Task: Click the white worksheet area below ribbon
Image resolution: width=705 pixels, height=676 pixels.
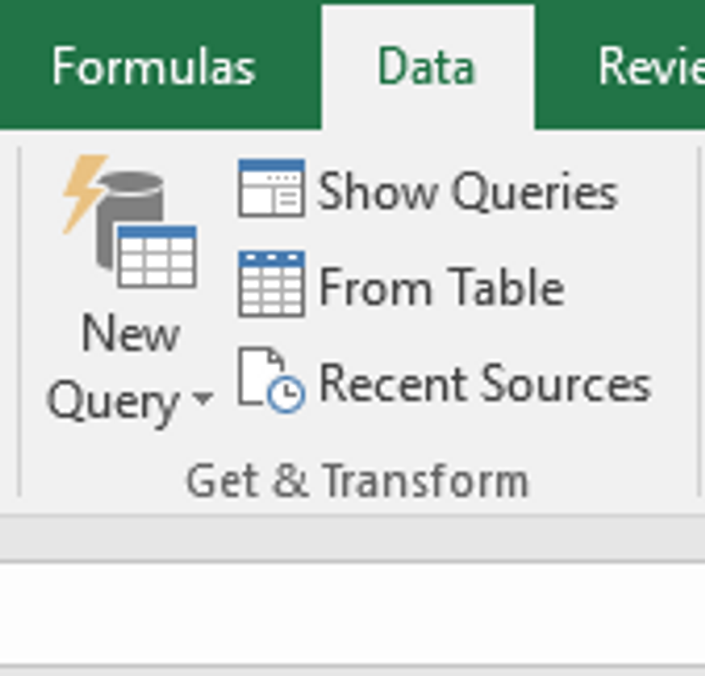Action: tap(352, 613)
